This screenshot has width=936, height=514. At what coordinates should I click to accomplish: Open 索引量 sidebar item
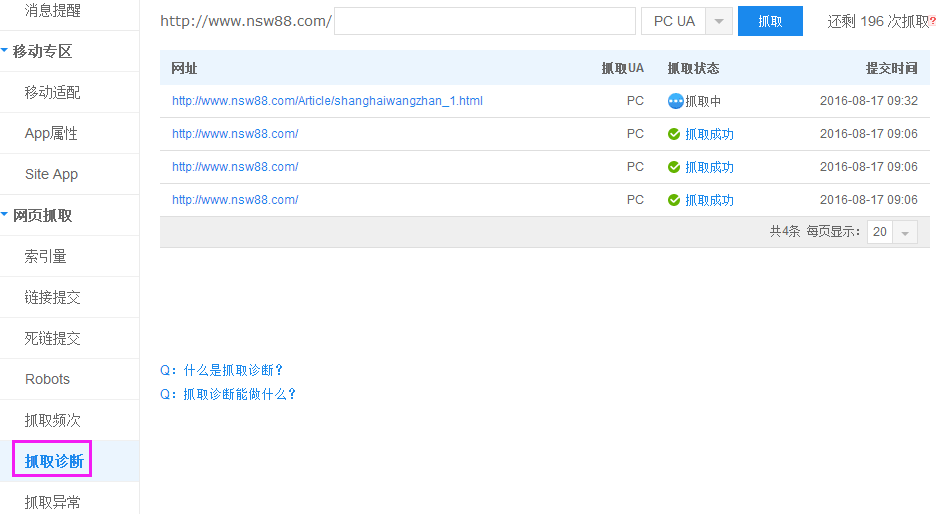pyautogui.click(x=46, y=256)
